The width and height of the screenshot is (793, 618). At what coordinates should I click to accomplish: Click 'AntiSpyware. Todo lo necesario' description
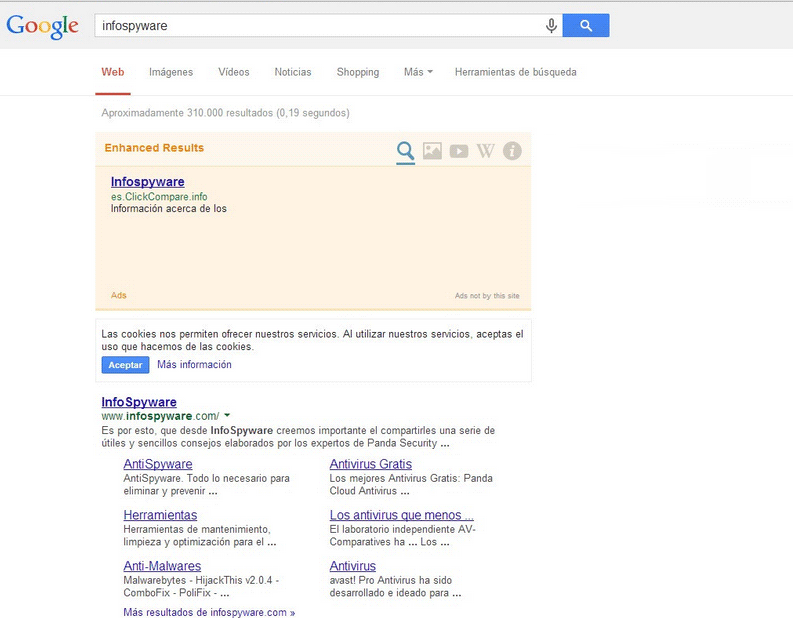point(206,484)
